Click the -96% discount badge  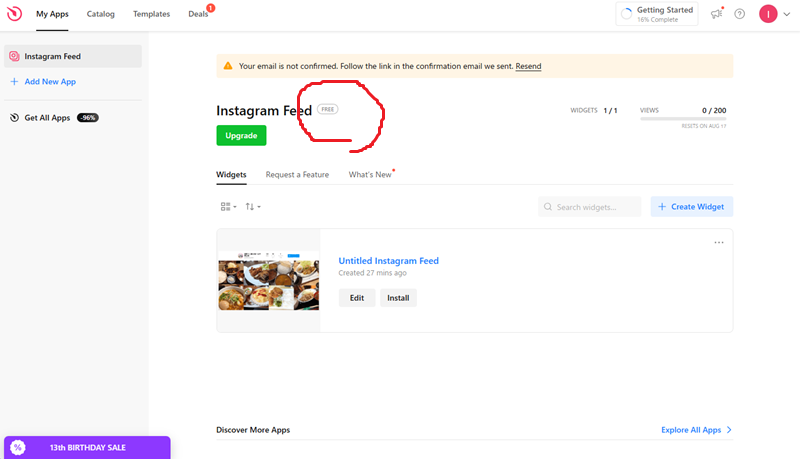[88, 118]
